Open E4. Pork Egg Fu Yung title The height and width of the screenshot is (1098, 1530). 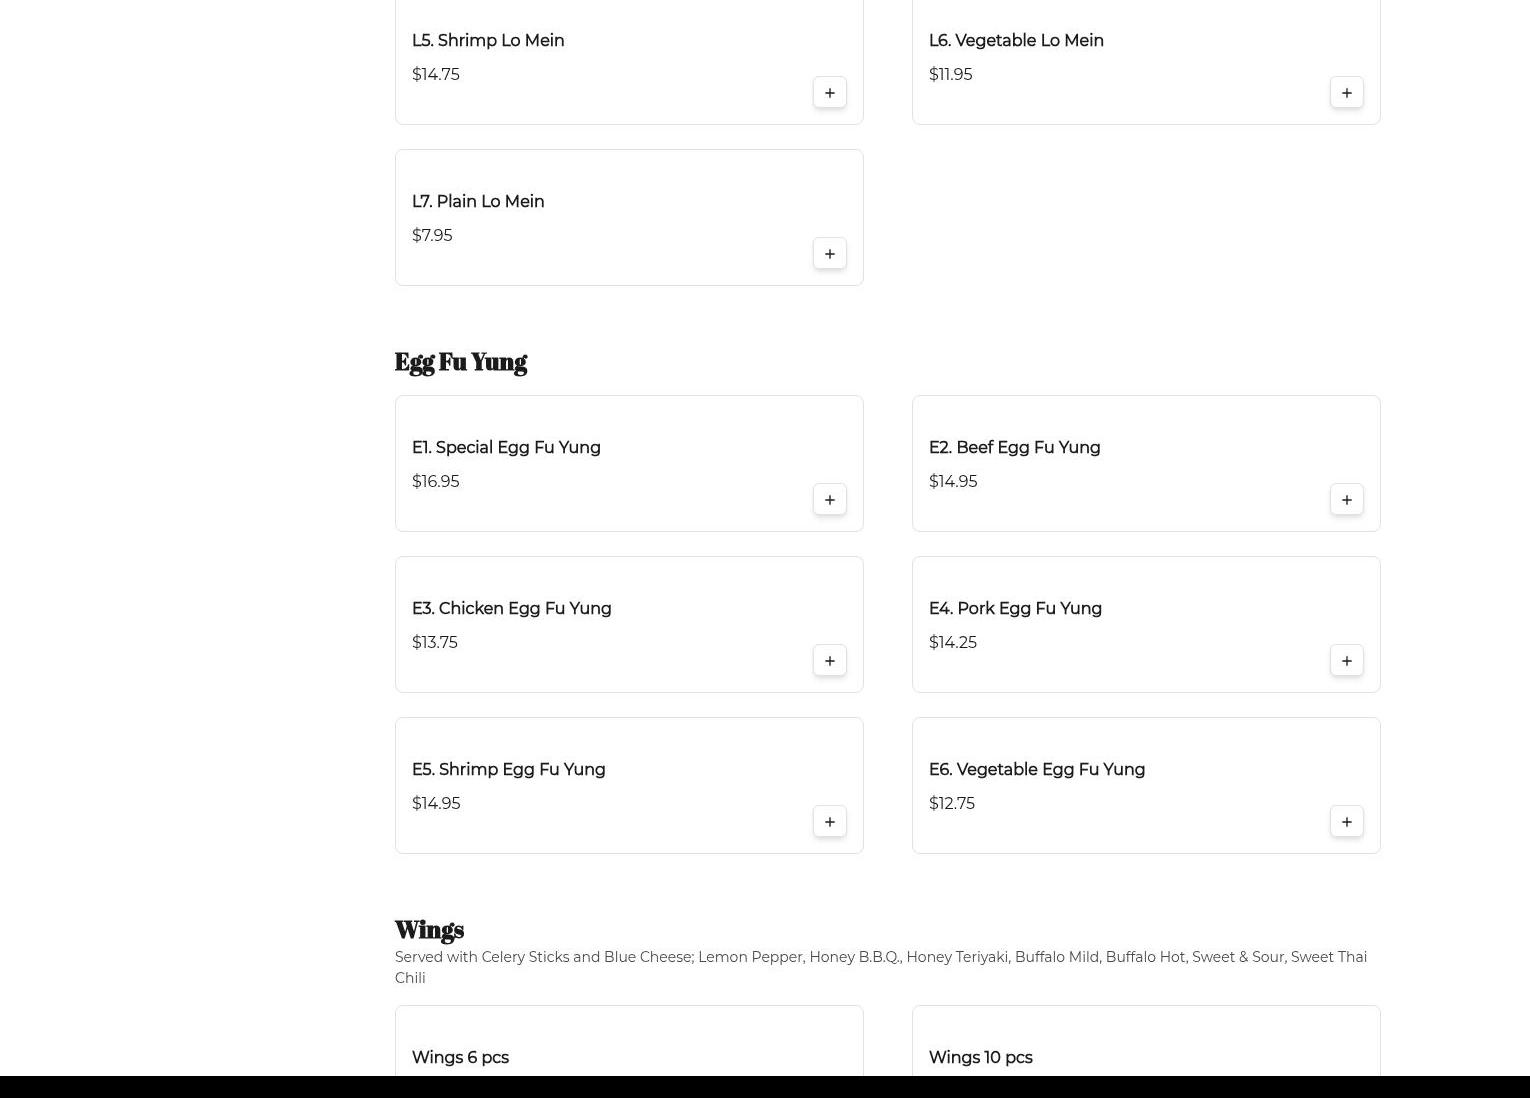coord(1015,609)
